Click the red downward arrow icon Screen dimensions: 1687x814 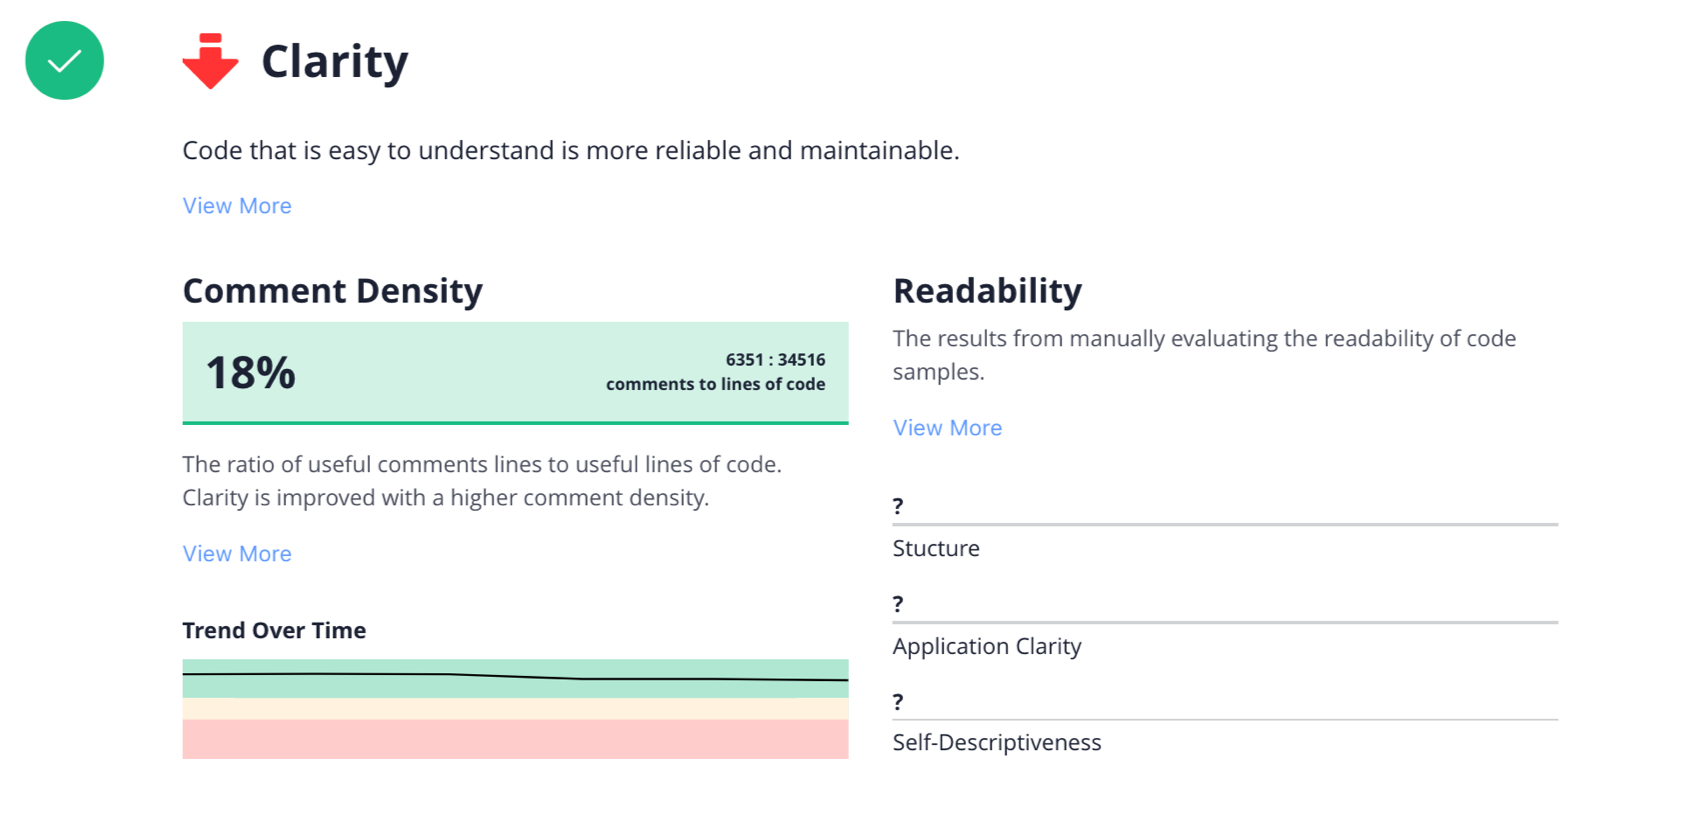[x=210, y=62]
